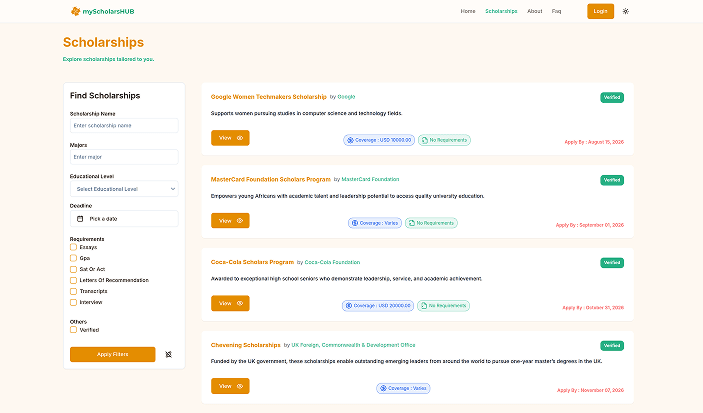Click the calendar icon in Deadline field
This screenshot has height=413, width=703.
pos(80,218)
